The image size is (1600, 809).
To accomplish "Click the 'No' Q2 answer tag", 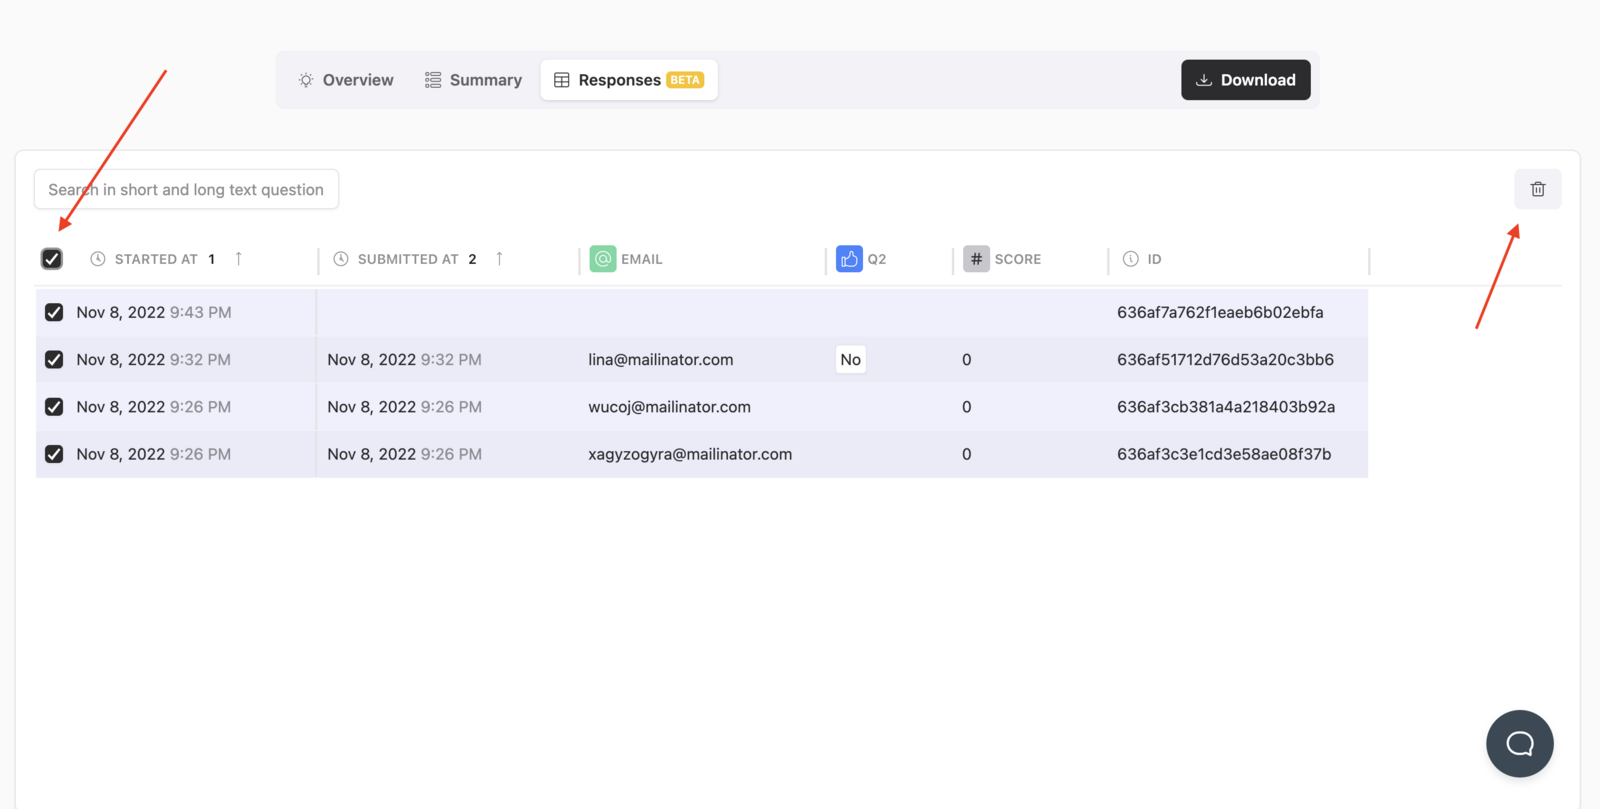I will point(850,360).
